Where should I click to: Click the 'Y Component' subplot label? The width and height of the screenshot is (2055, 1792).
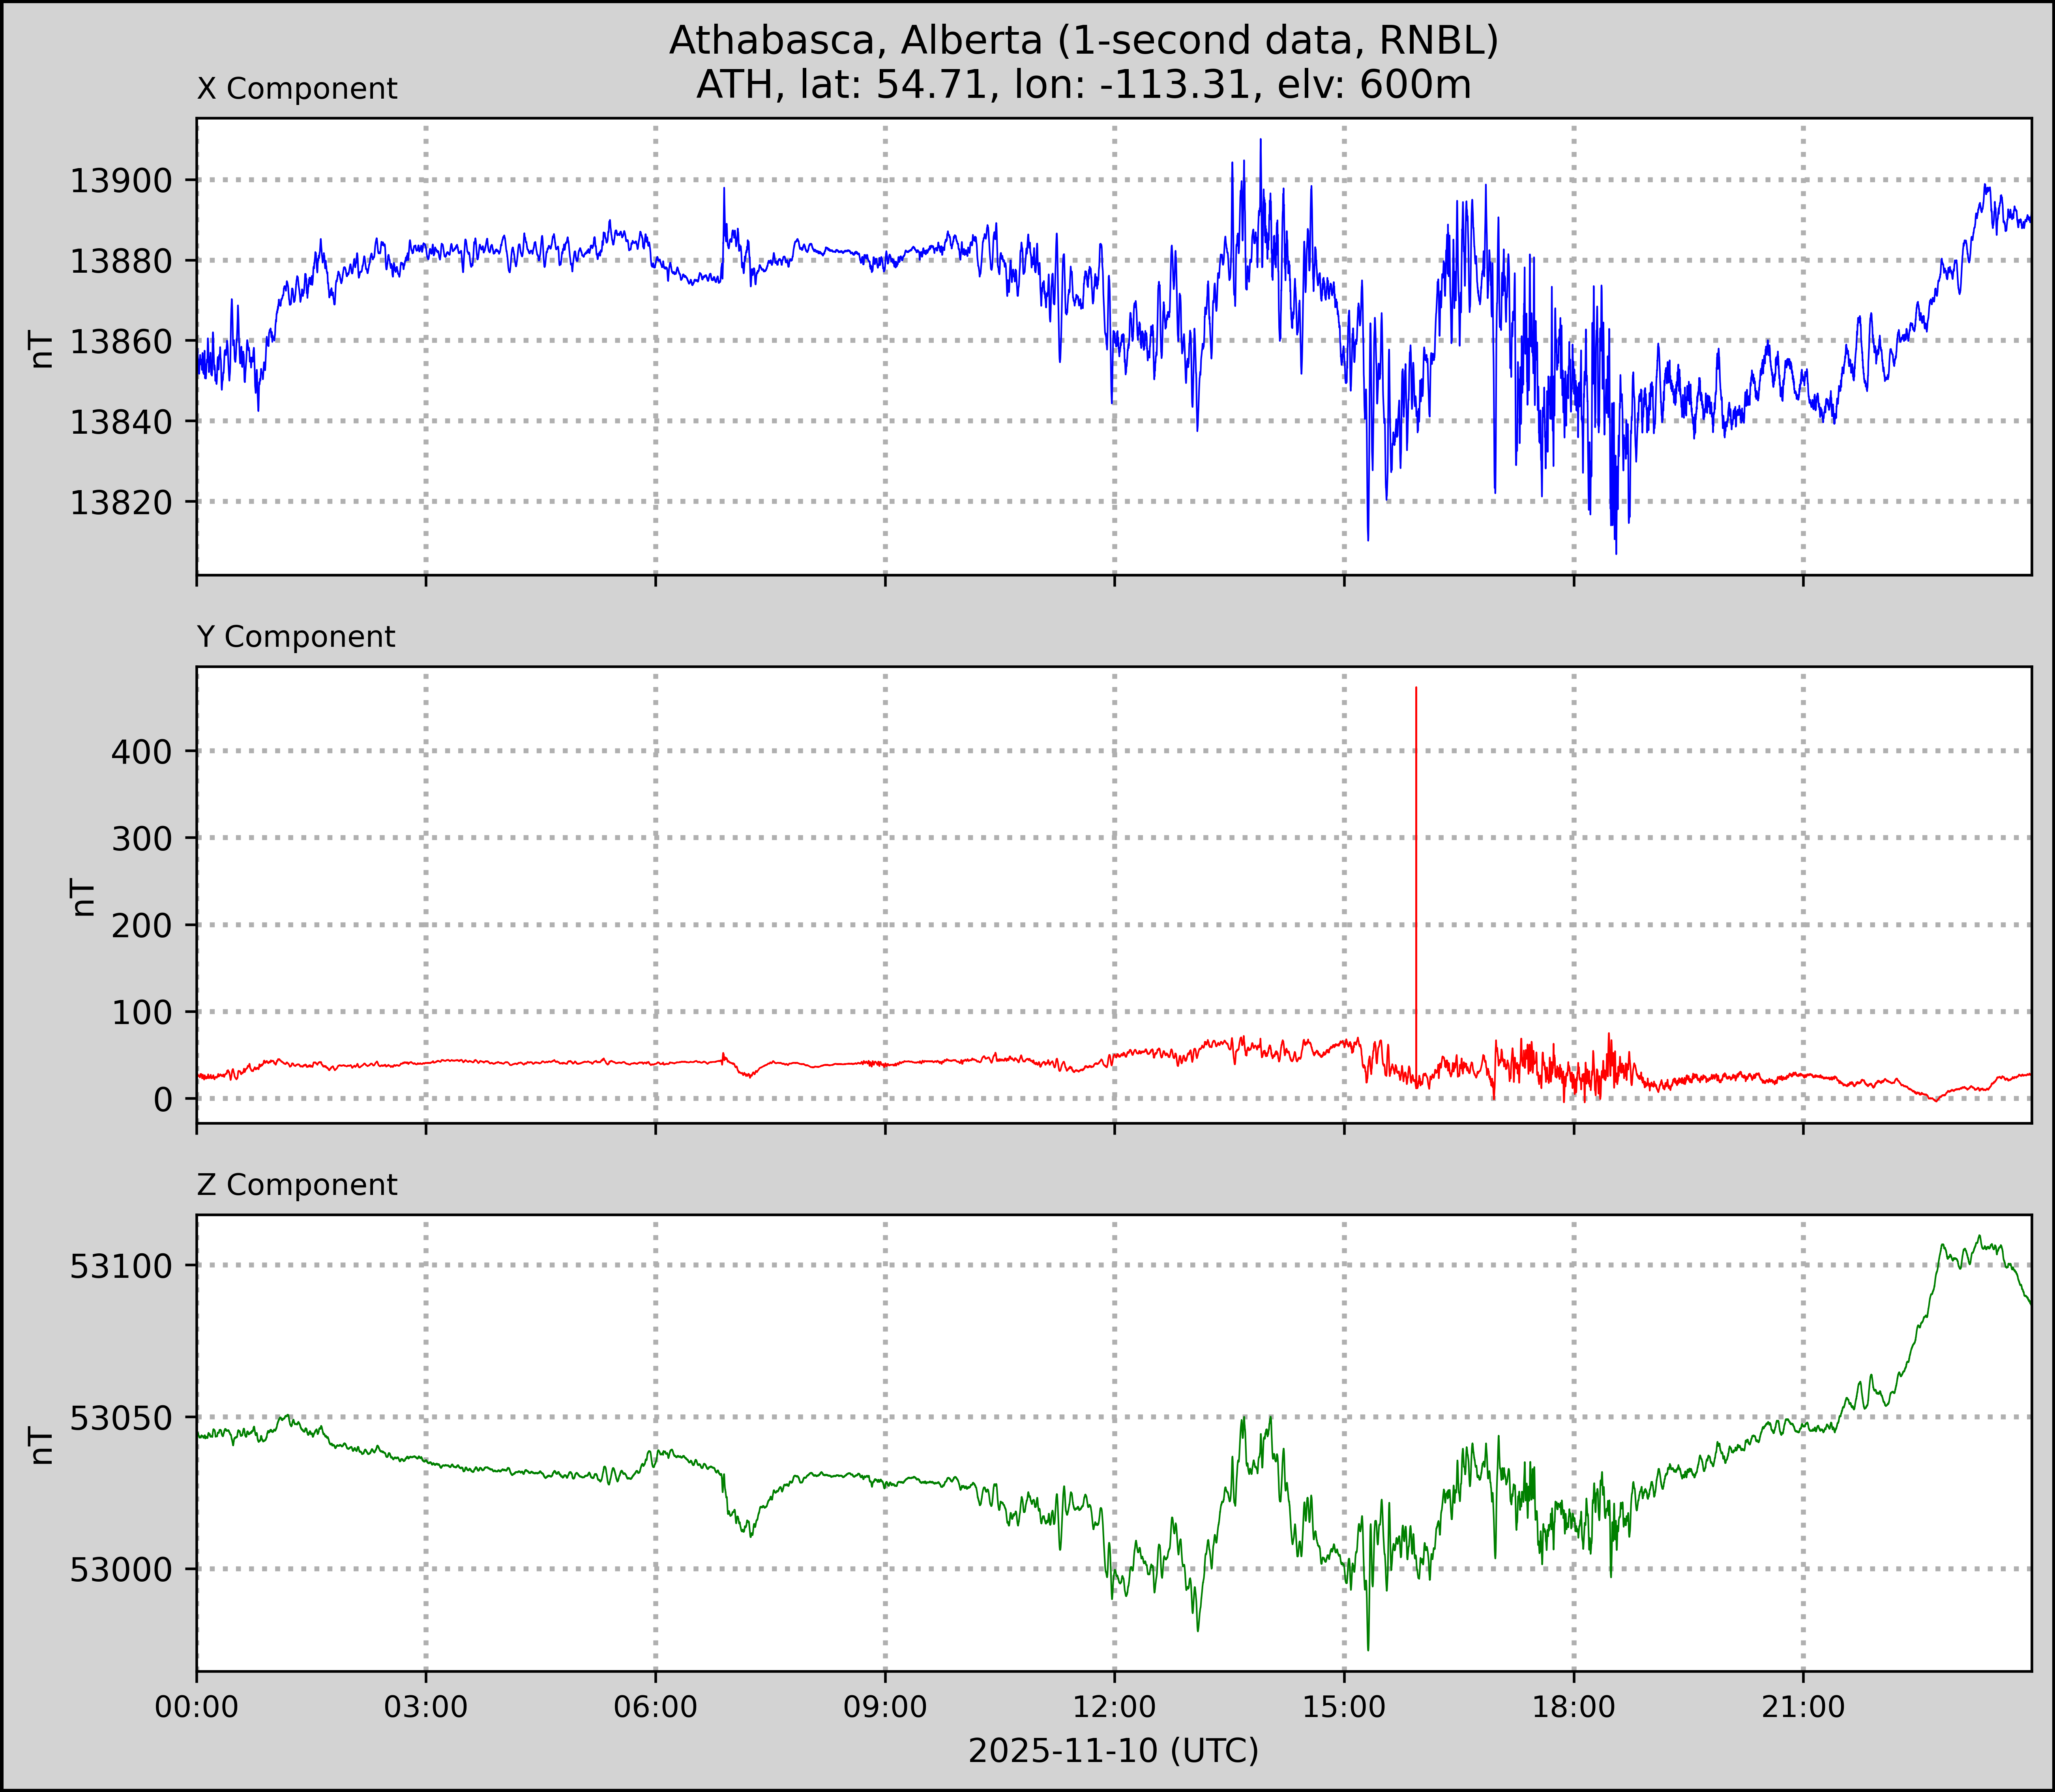pyautogui.click(x=296, y=637)
